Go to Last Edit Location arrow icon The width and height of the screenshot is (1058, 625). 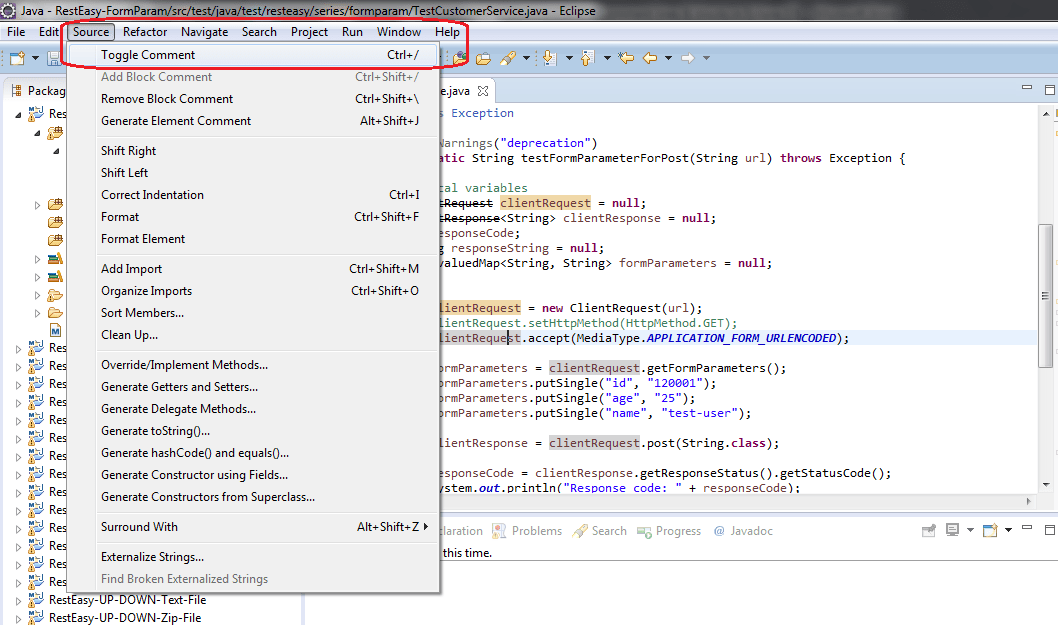[x=626, y=58]
